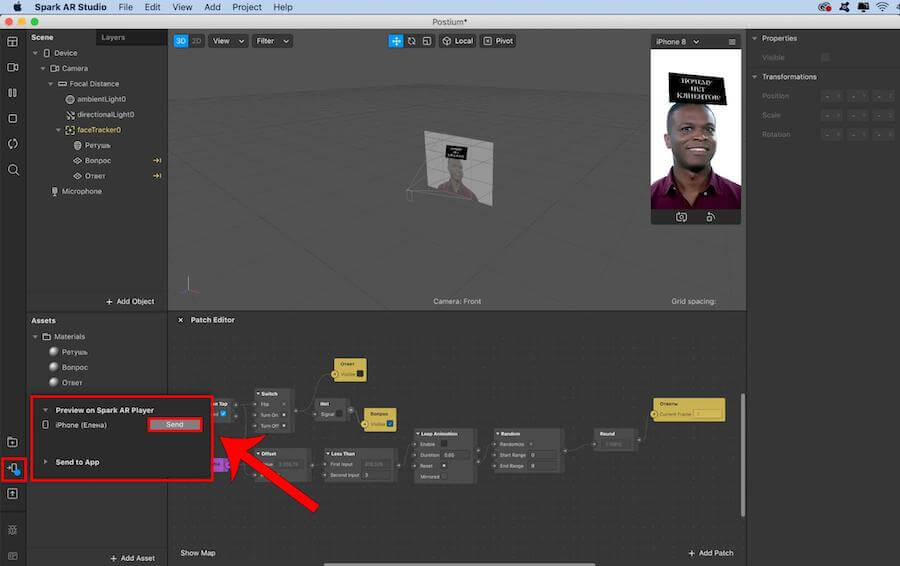900x566 pixels.
Task: Select the rotate manipulator tool
Action: click(412, 41)
